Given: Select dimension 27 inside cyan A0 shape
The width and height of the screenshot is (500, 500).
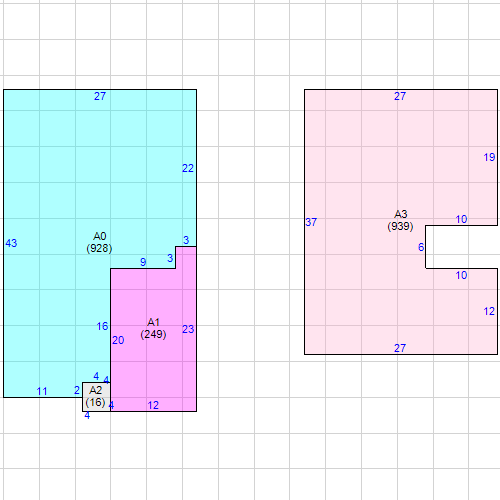Looking at the screenshot, I should 100,96.
